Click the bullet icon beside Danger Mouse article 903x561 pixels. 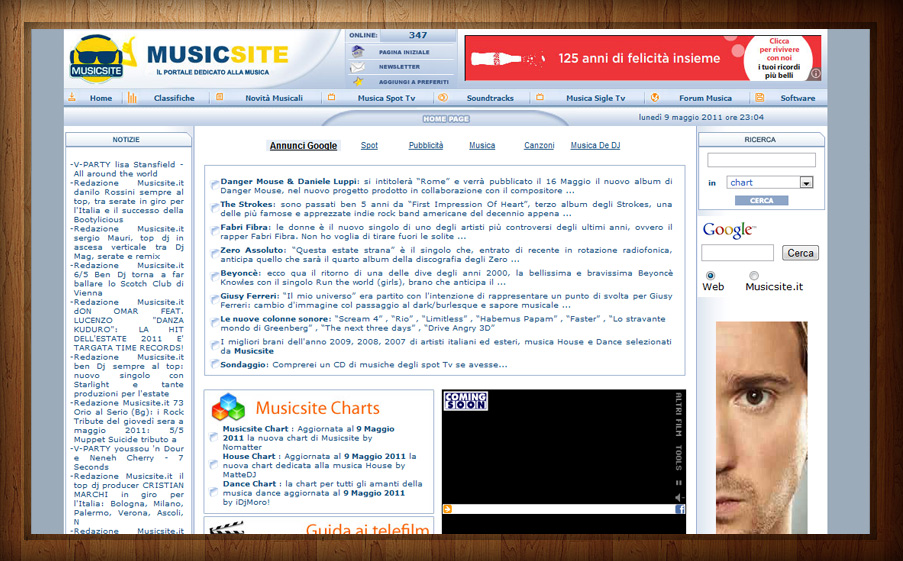(x=214, y=185)
